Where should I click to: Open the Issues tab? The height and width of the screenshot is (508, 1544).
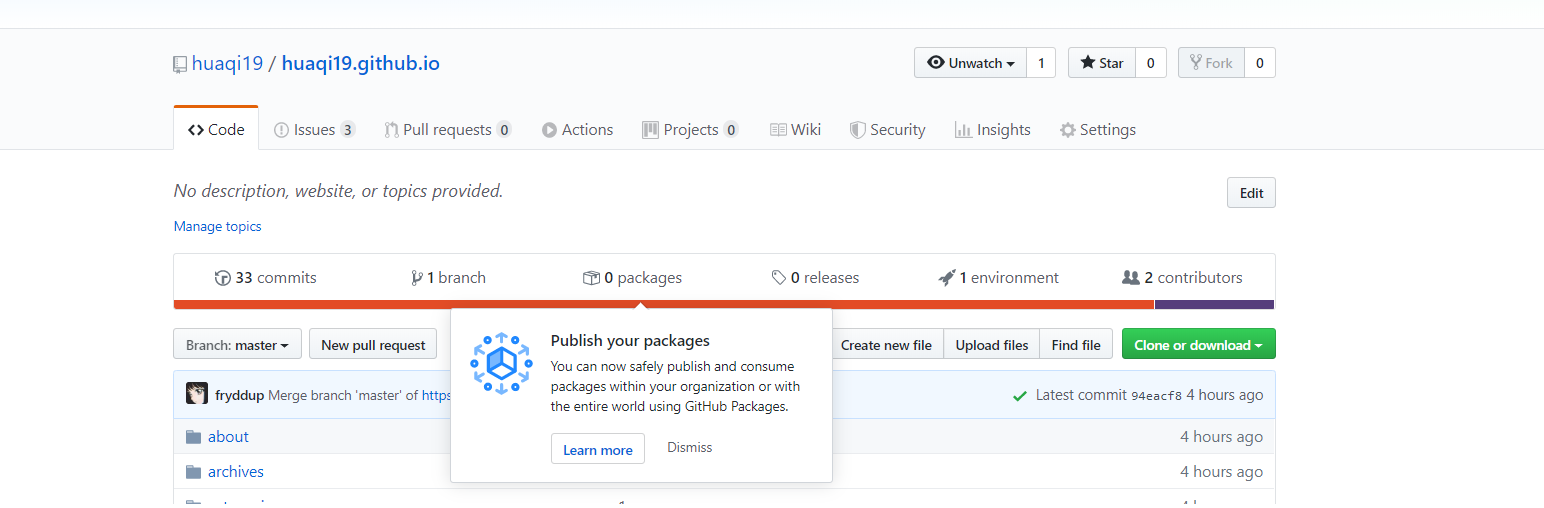tap(314, 129)
